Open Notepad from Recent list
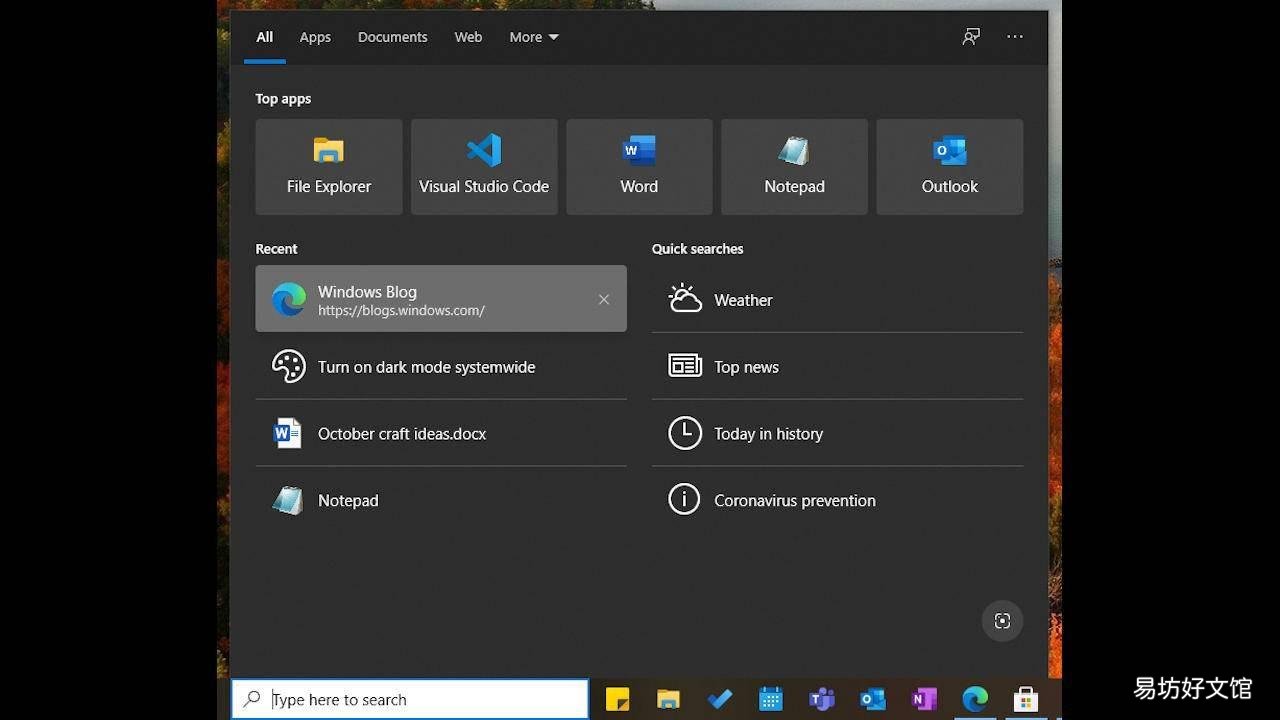Image resolution: width=1280 pixels, height=720 pixels. pos(441,500)
